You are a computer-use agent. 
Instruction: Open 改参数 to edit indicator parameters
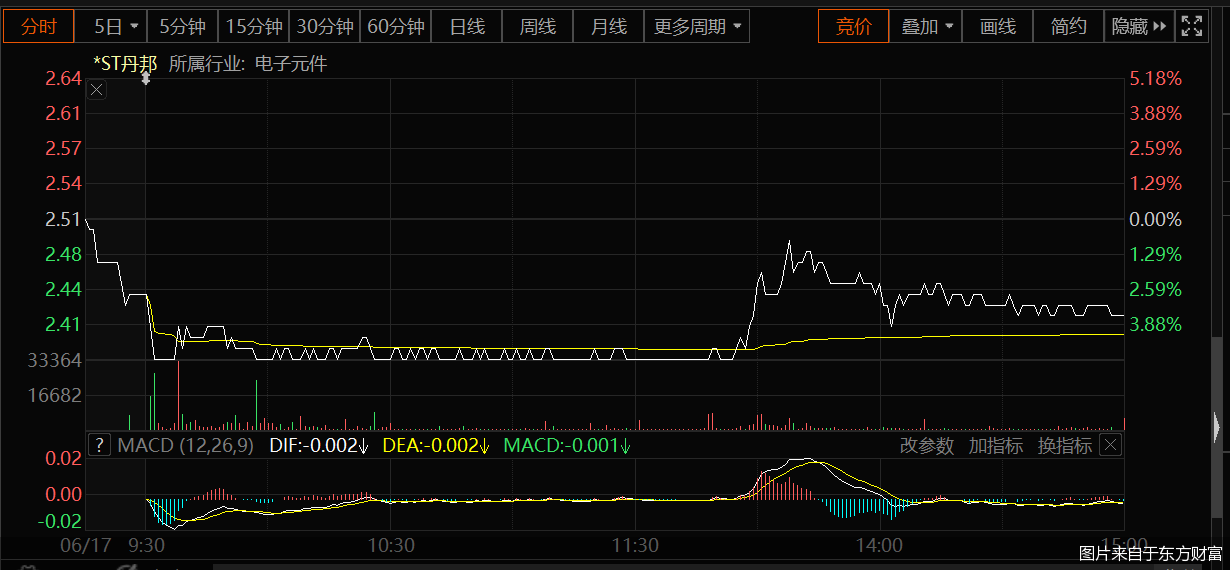(927, 446)
